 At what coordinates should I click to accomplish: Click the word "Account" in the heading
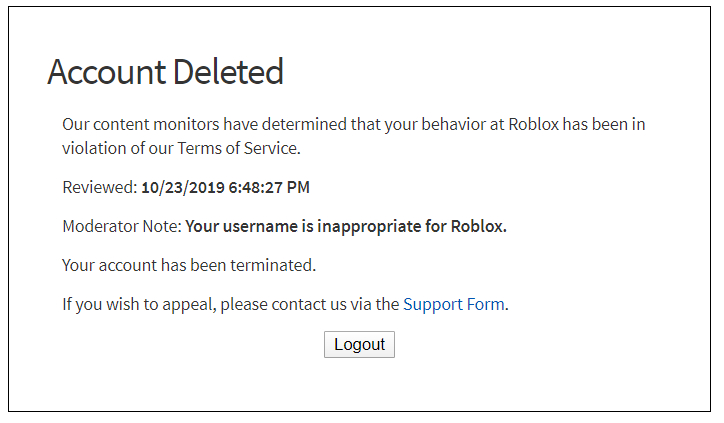(106, 72)
